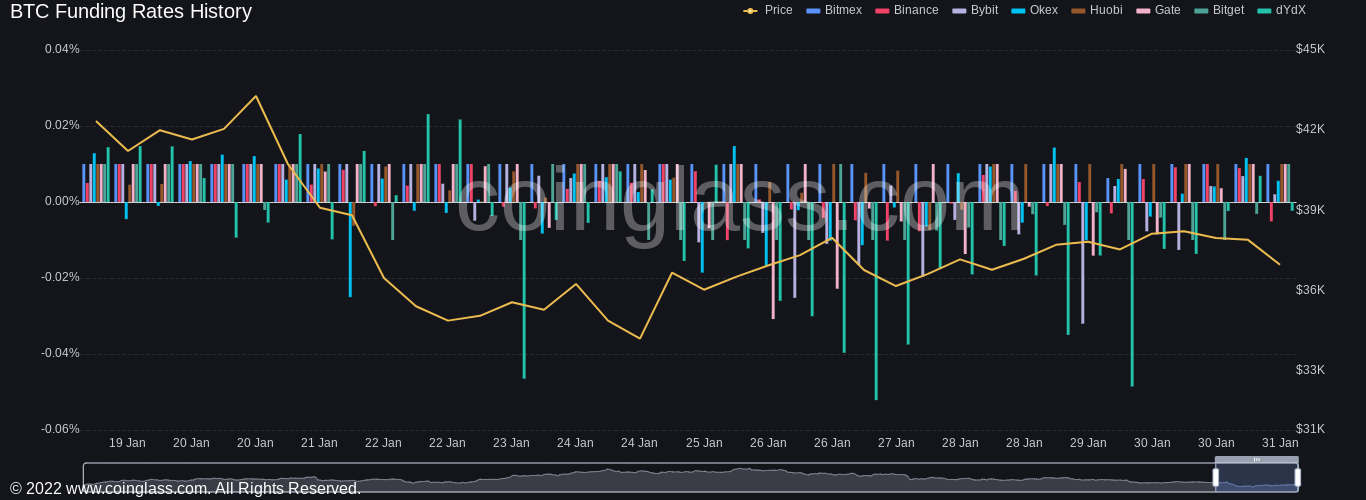Click the 23 Jan x-axis label
The height and width of the screenshot is (500, 1366).
pos(511,443)
